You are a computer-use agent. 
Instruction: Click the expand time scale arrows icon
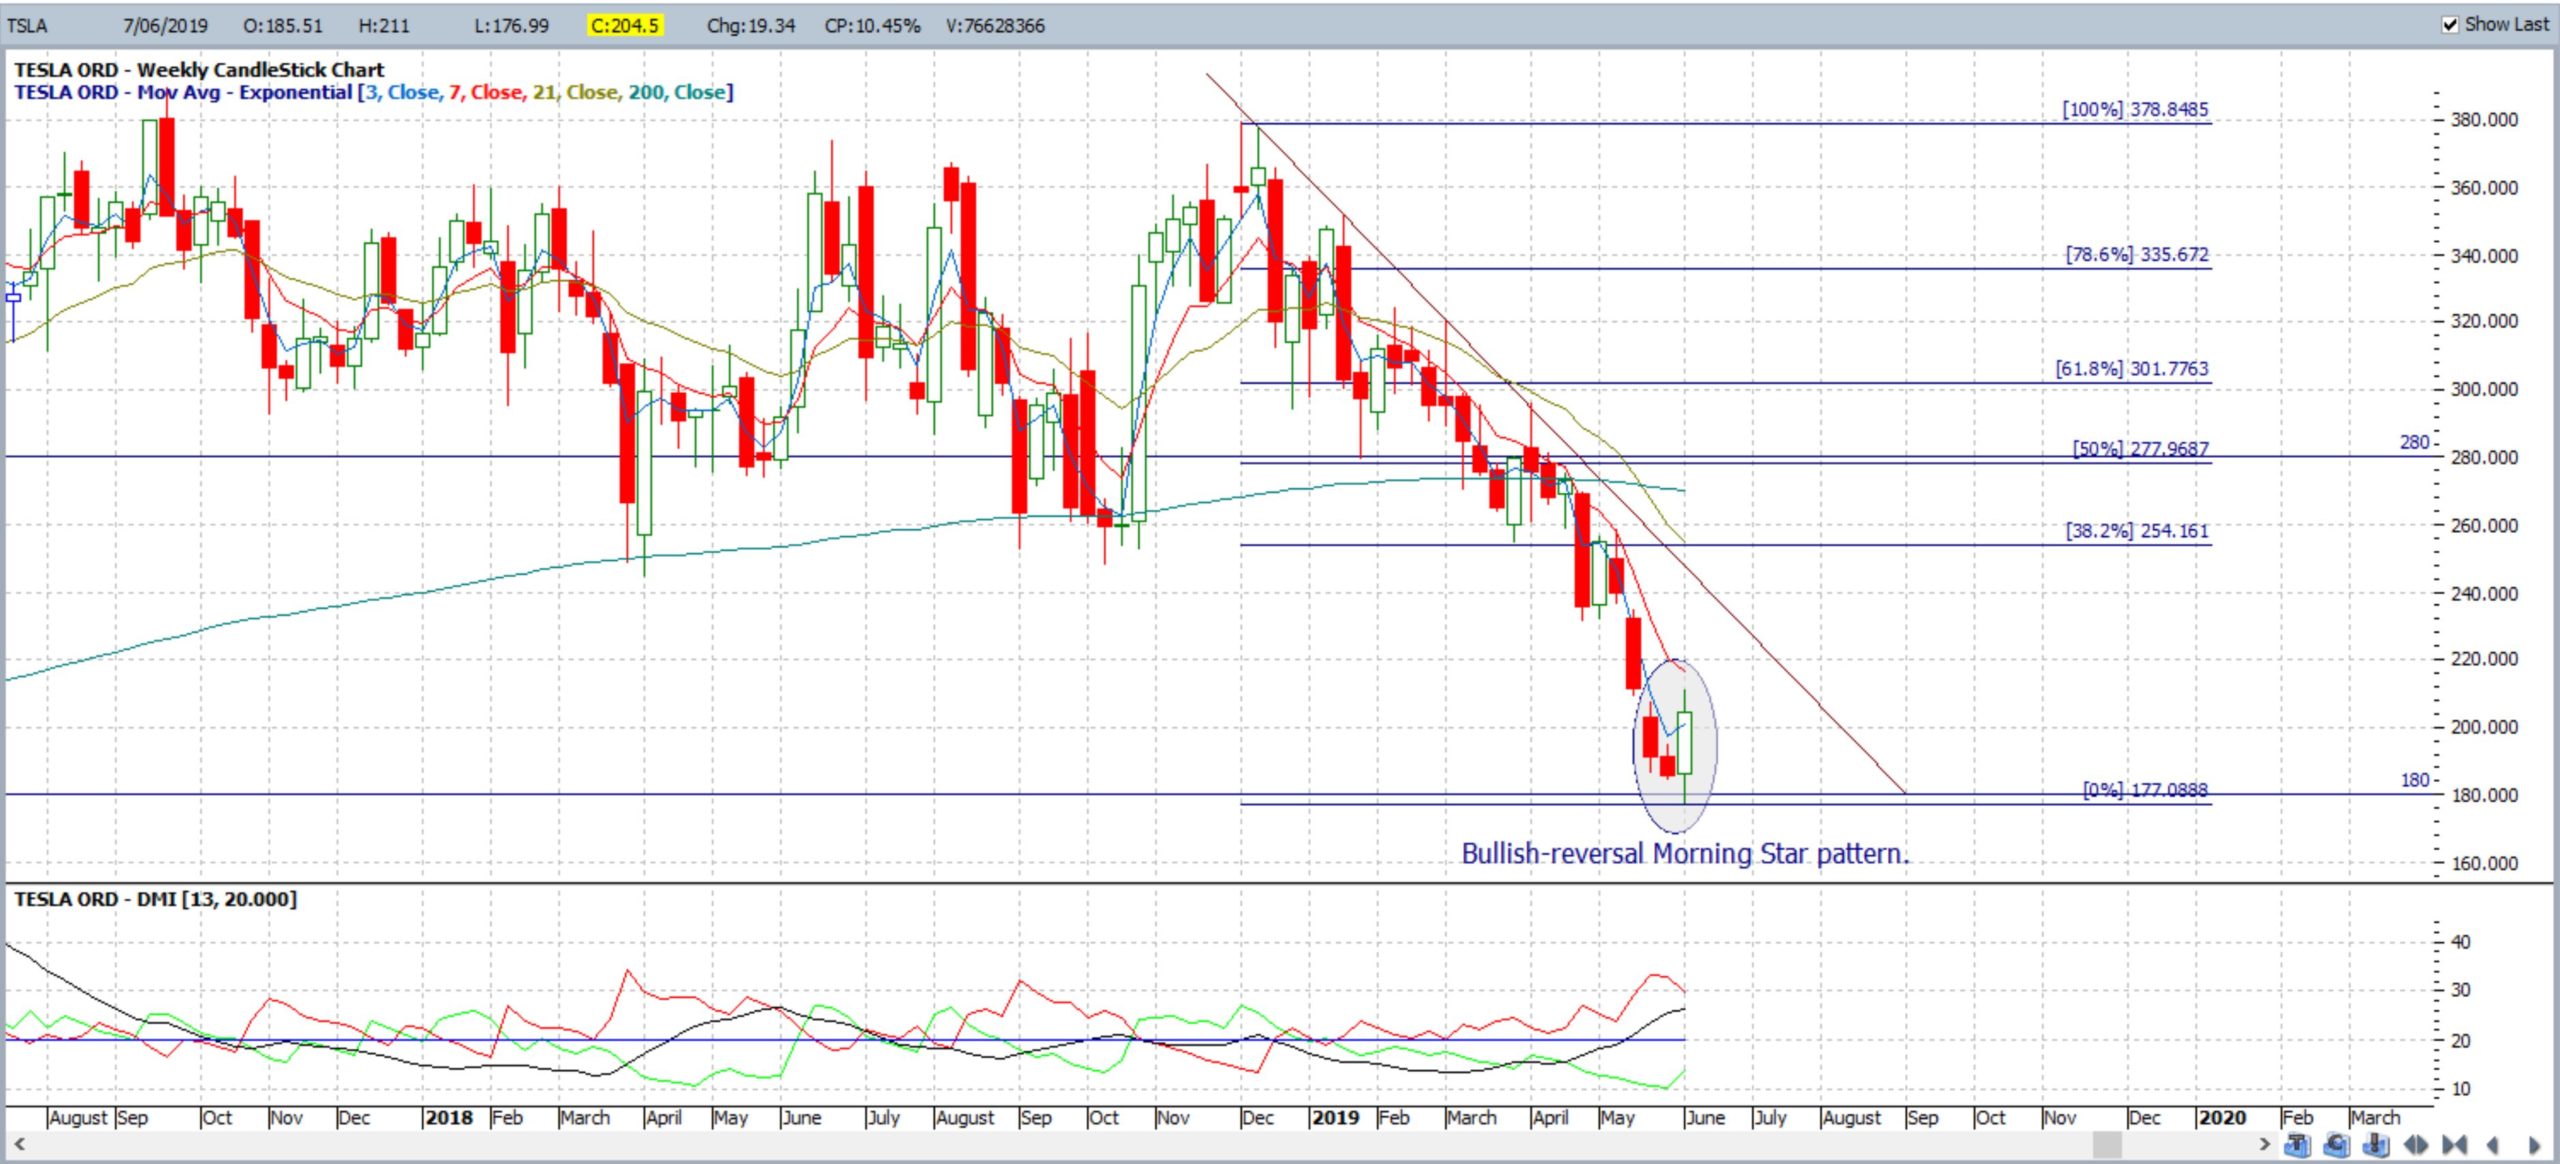click(x=2416, y=1144)
